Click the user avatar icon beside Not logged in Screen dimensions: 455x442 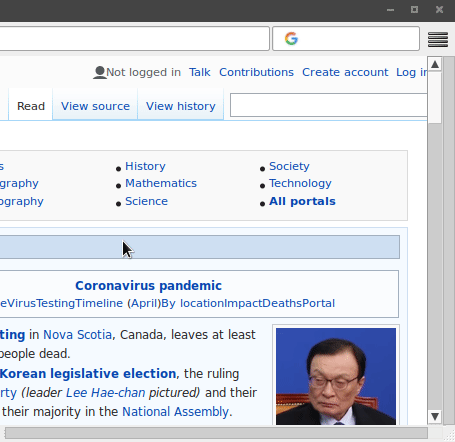coord(99,72)
